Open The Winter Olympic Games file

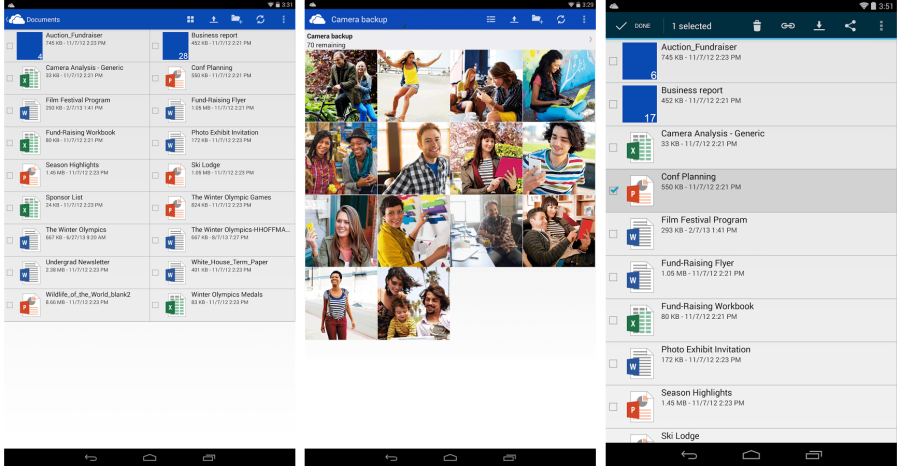(x=223, y=208)
